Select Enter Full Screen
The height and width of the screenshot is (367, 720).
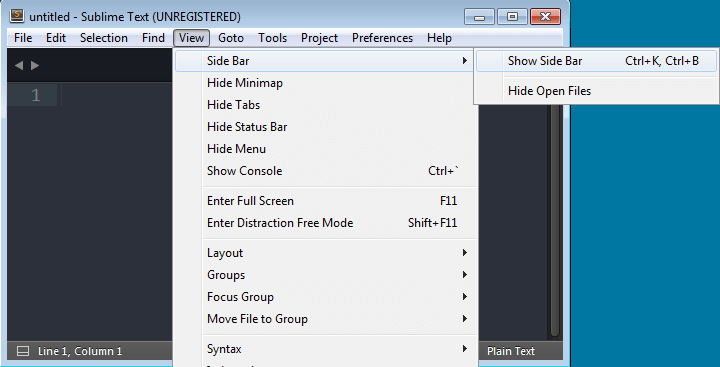click(326, 201)
